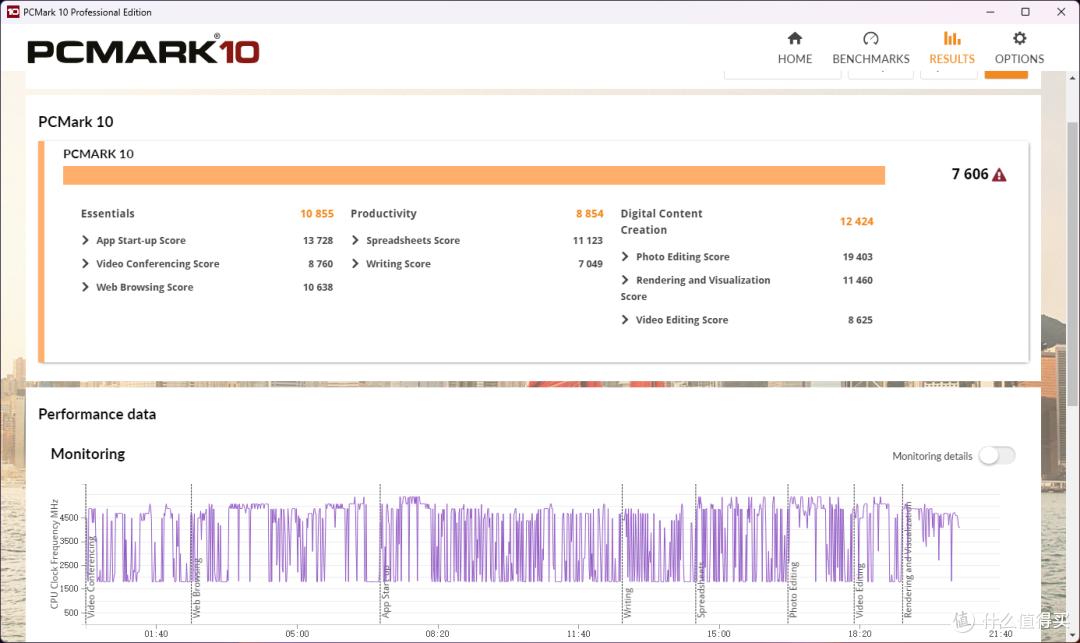Expand Web Browsing Score details
This screenshot has height=643, width=1080.
pos(85,287)
